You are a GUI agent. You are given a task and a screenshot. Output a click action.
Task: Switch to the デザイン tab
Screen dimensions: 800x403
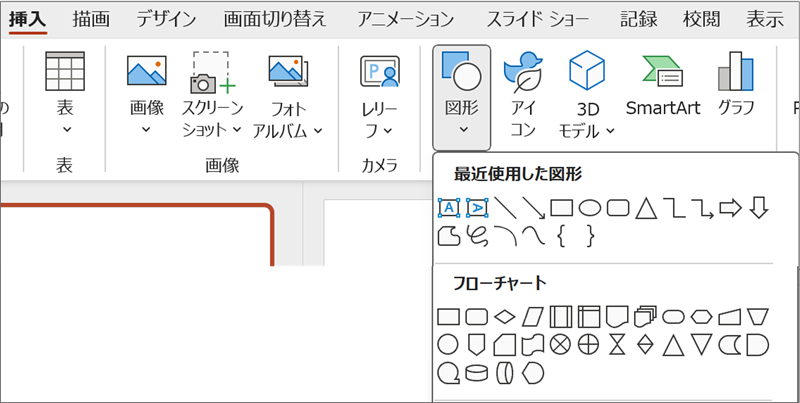coord(166,18)
